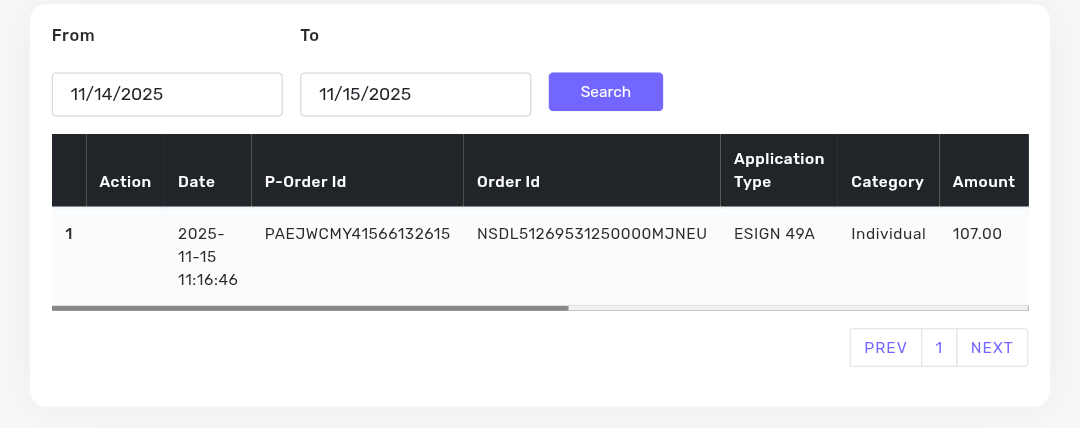Go to previous page with PREV

pos(885,348)
